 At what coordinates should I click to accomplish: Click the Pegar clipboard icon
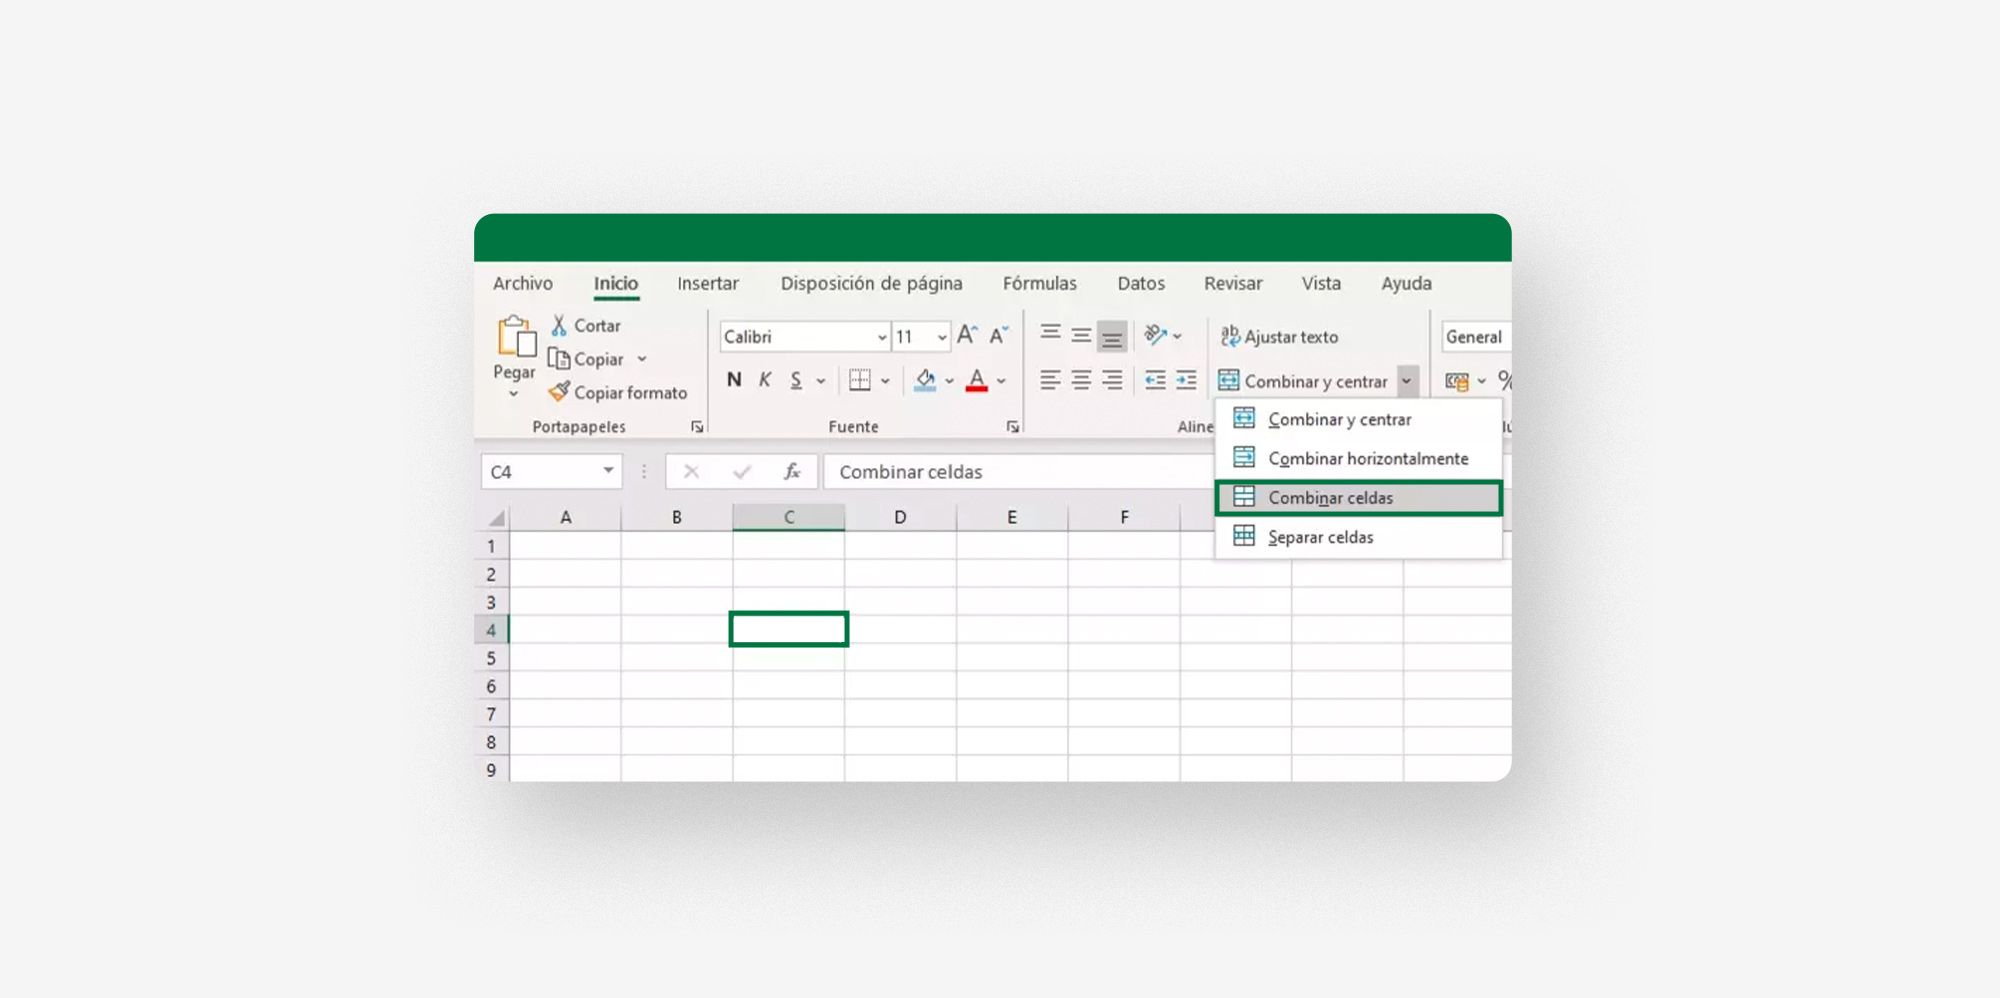point(516,337)
